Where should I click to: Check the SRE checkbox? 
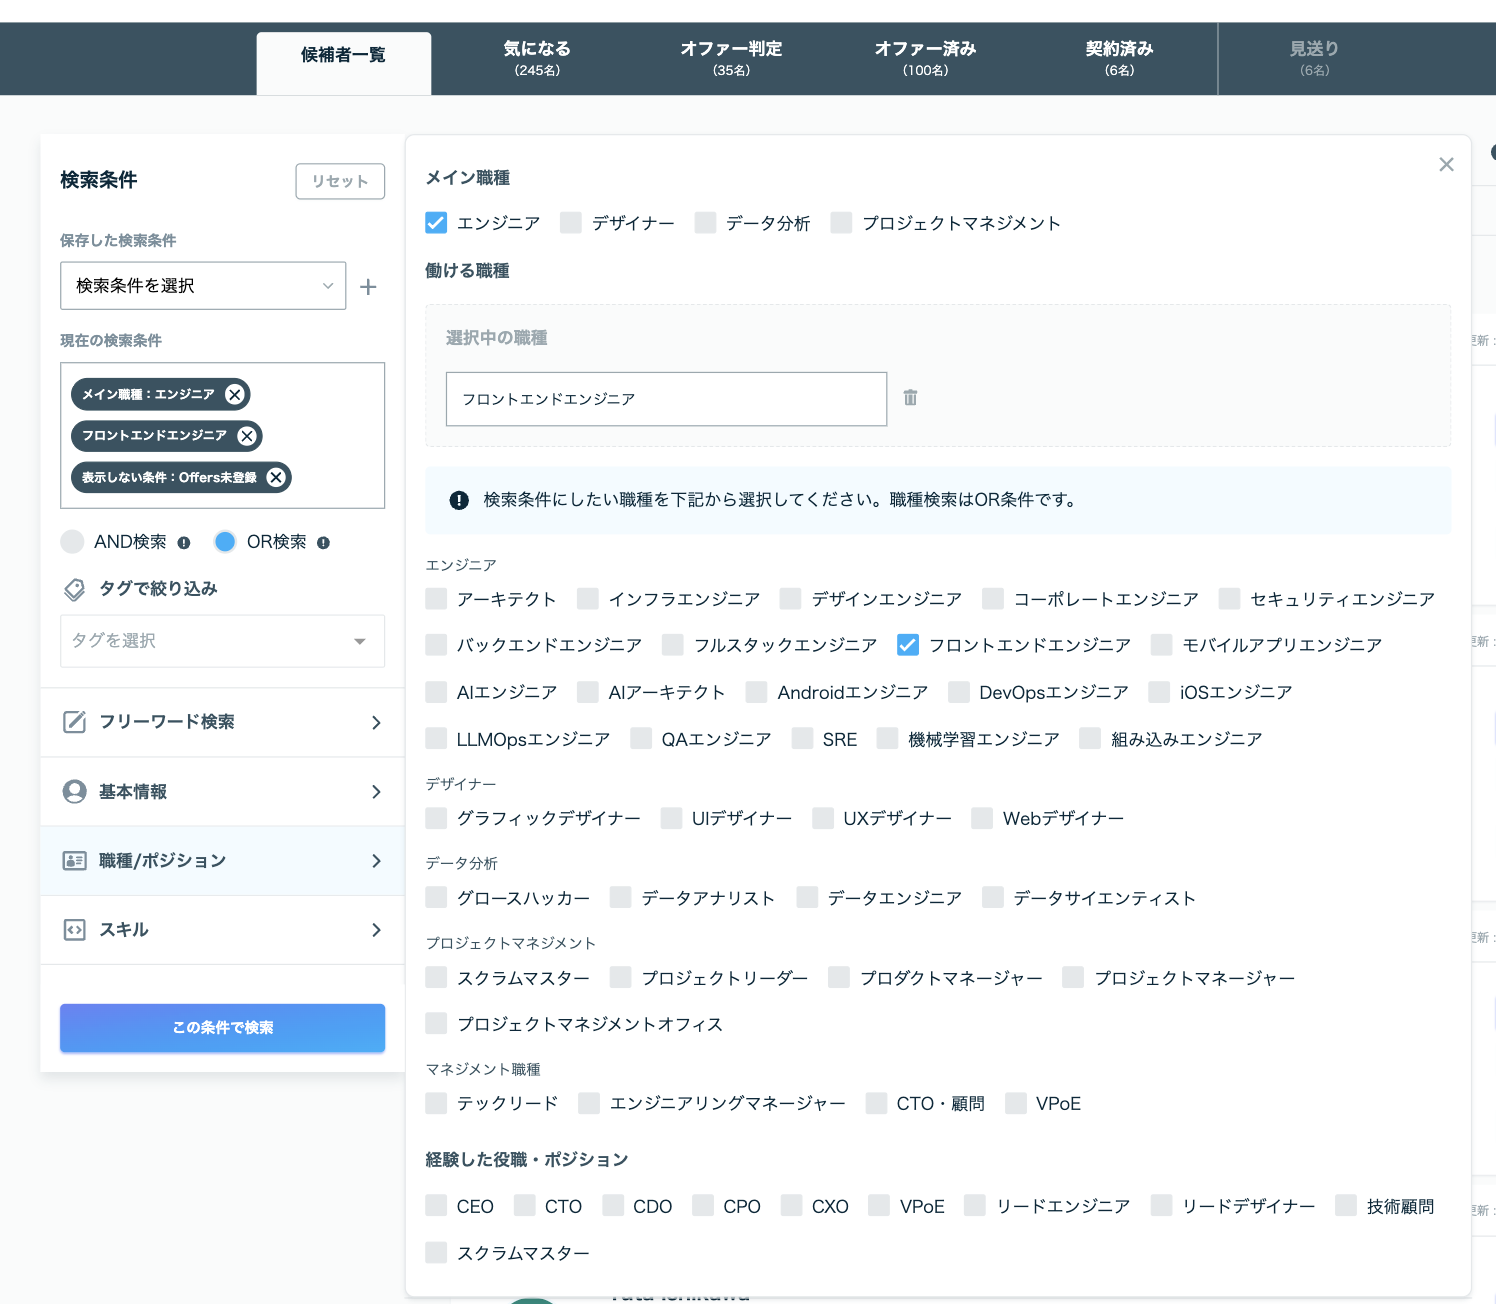point(802,739)
